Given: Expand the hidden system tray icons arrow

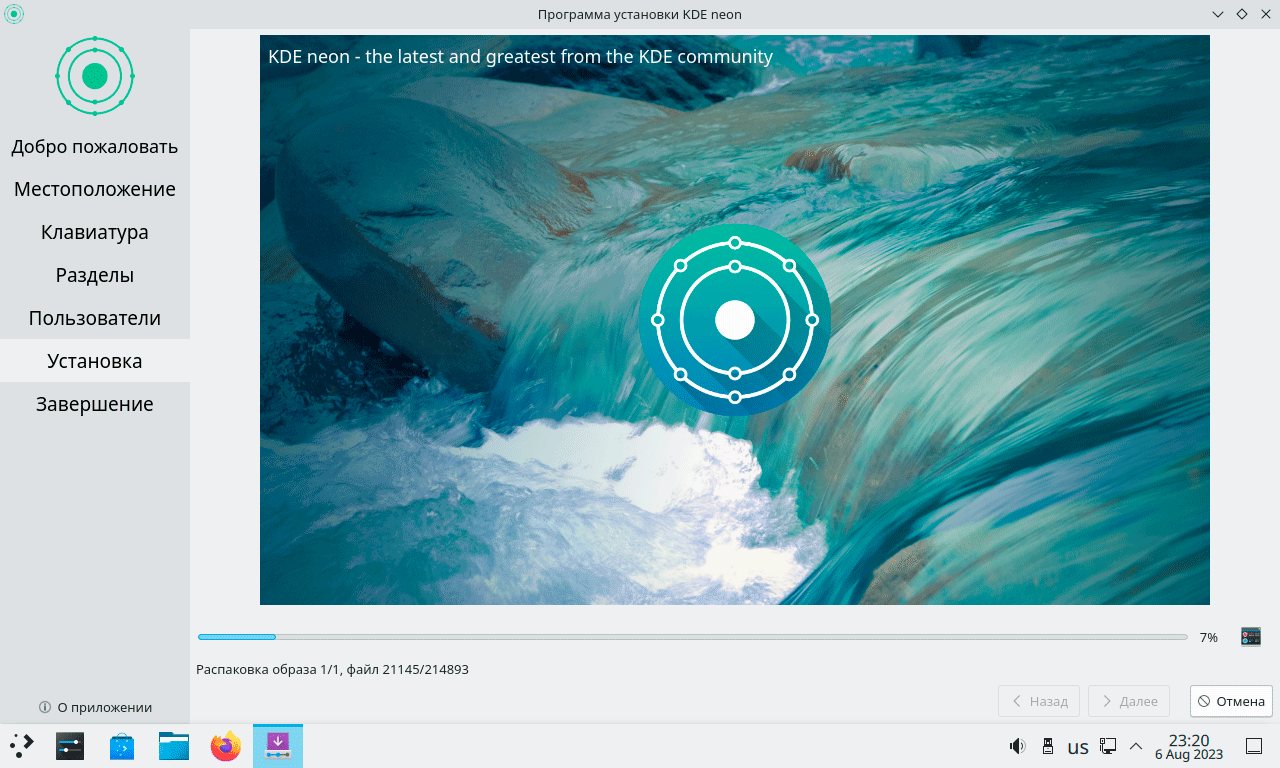Looking at the screenshot, I should (1136, 746).
